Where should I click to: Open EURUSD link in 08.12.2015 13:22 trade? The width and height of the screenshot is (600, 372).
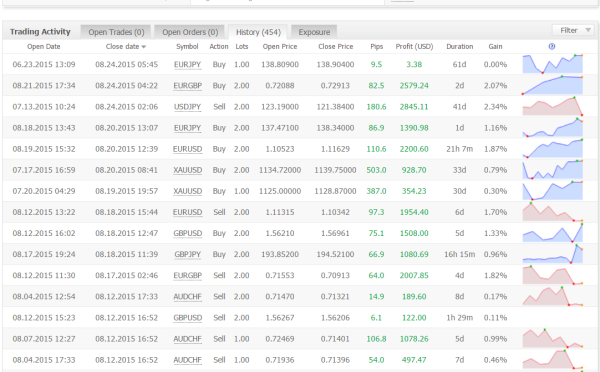(x=187, y=212)
